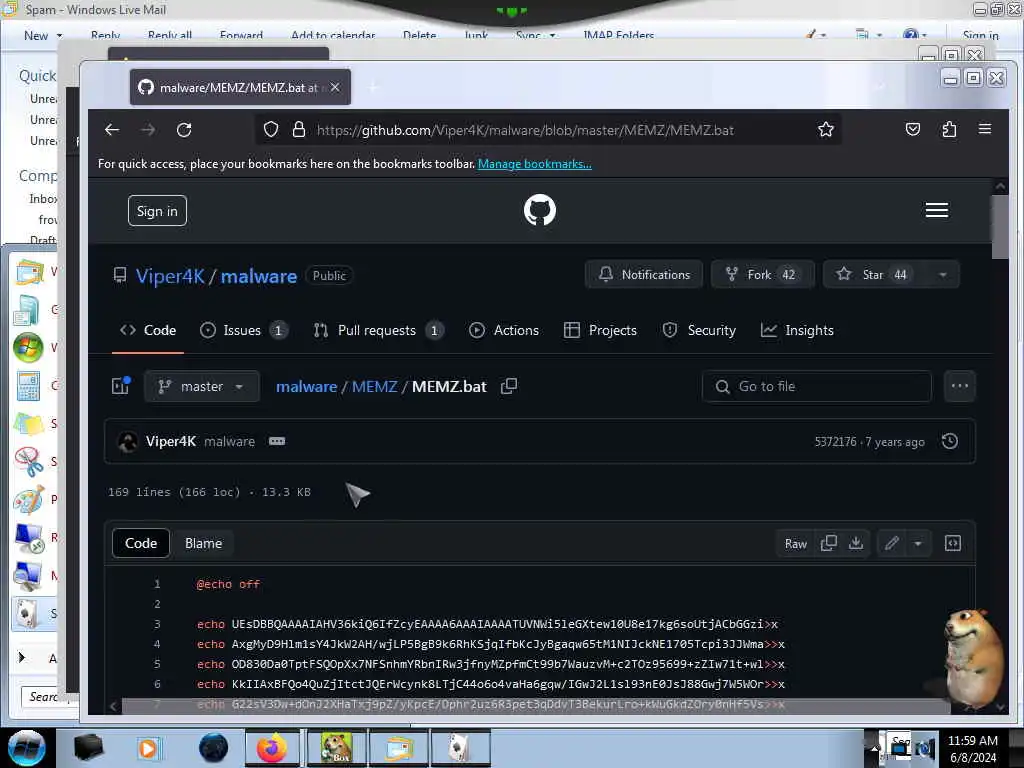This screenshot has height=768, width=1024.
Task: Open the Security tab
Action: (x=699, y=330)
